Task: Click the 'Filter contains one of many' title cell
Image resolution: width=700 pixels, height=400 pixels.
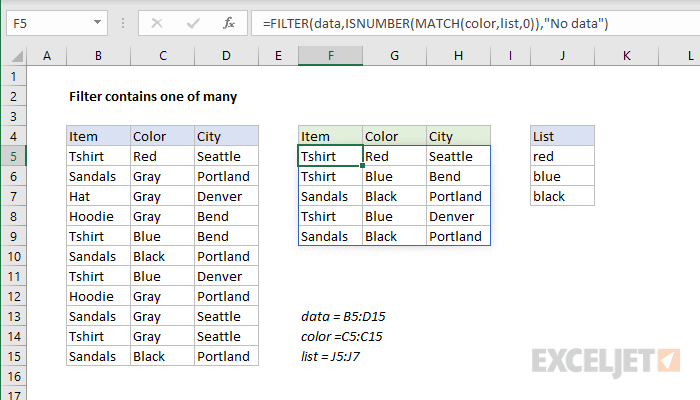Action: [152, 97]
